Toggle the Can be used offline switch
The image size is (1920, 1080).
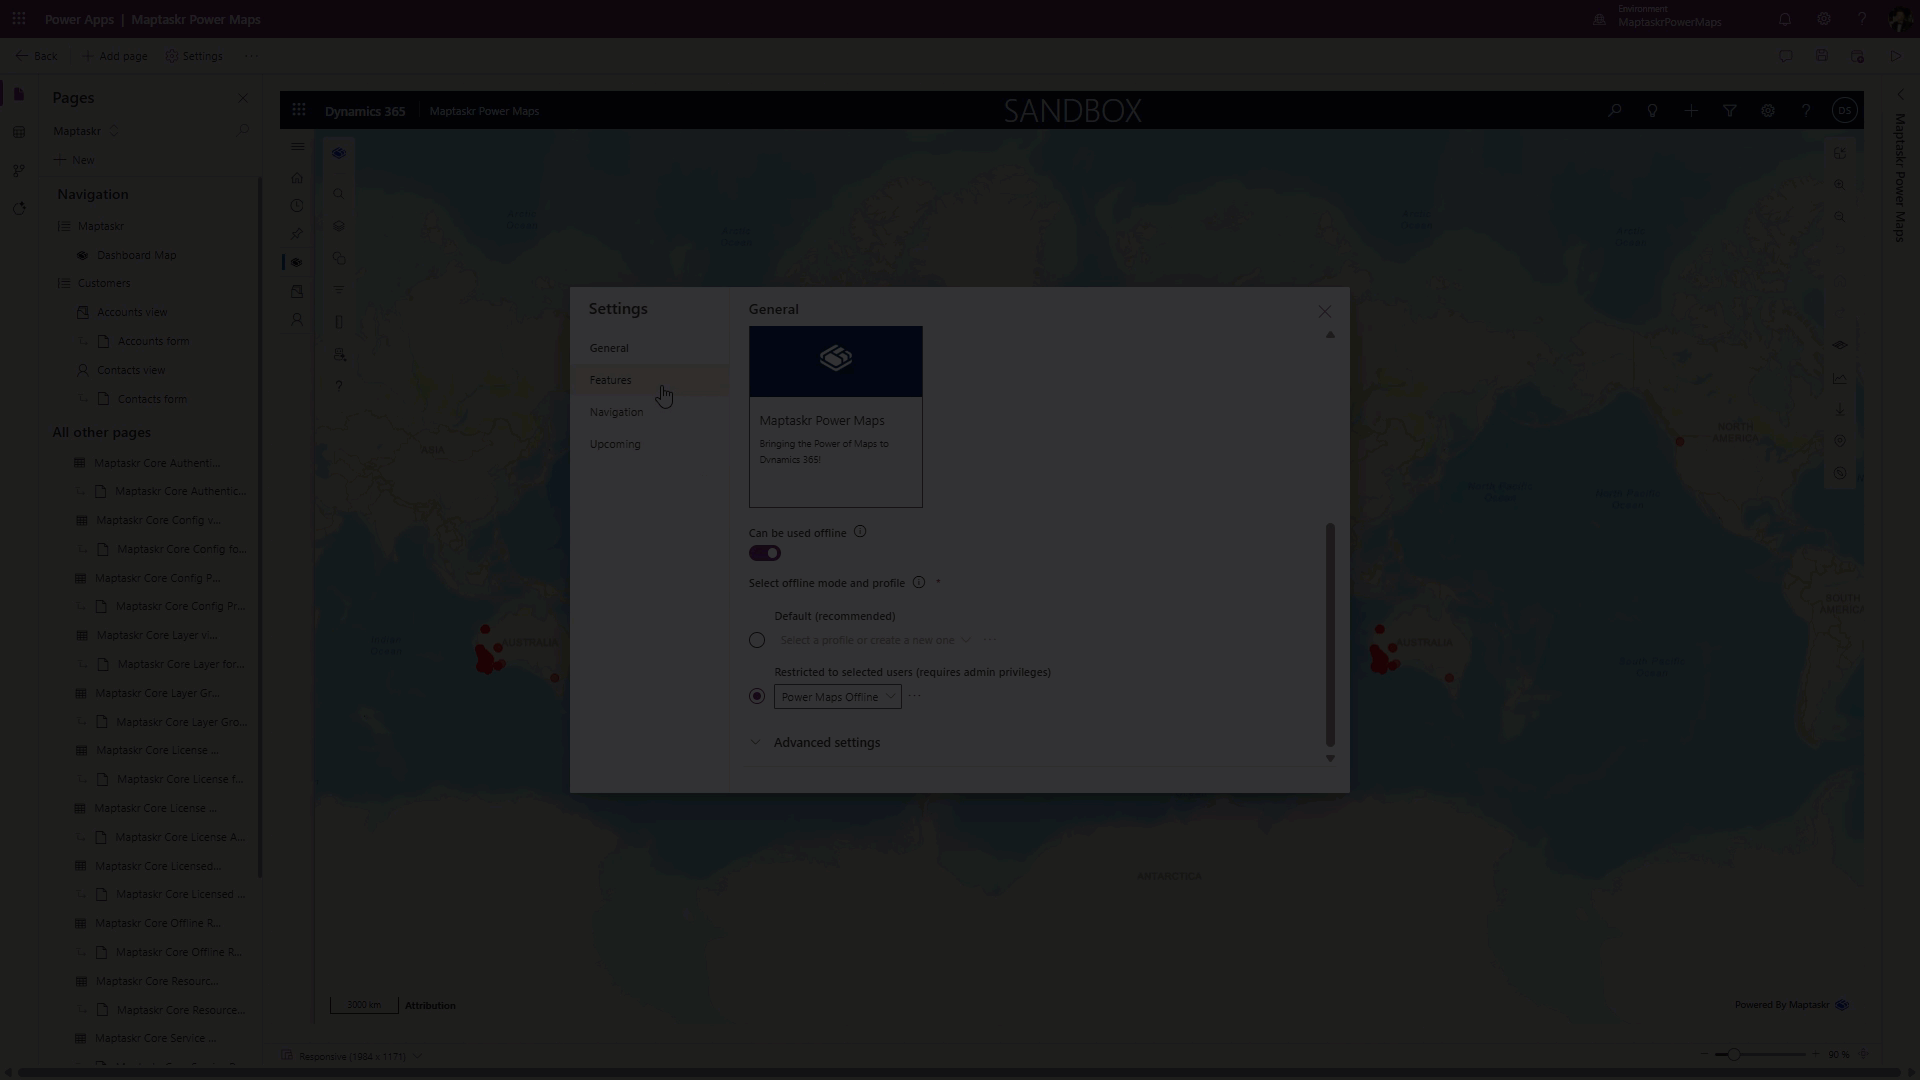(x=764, y=552)
